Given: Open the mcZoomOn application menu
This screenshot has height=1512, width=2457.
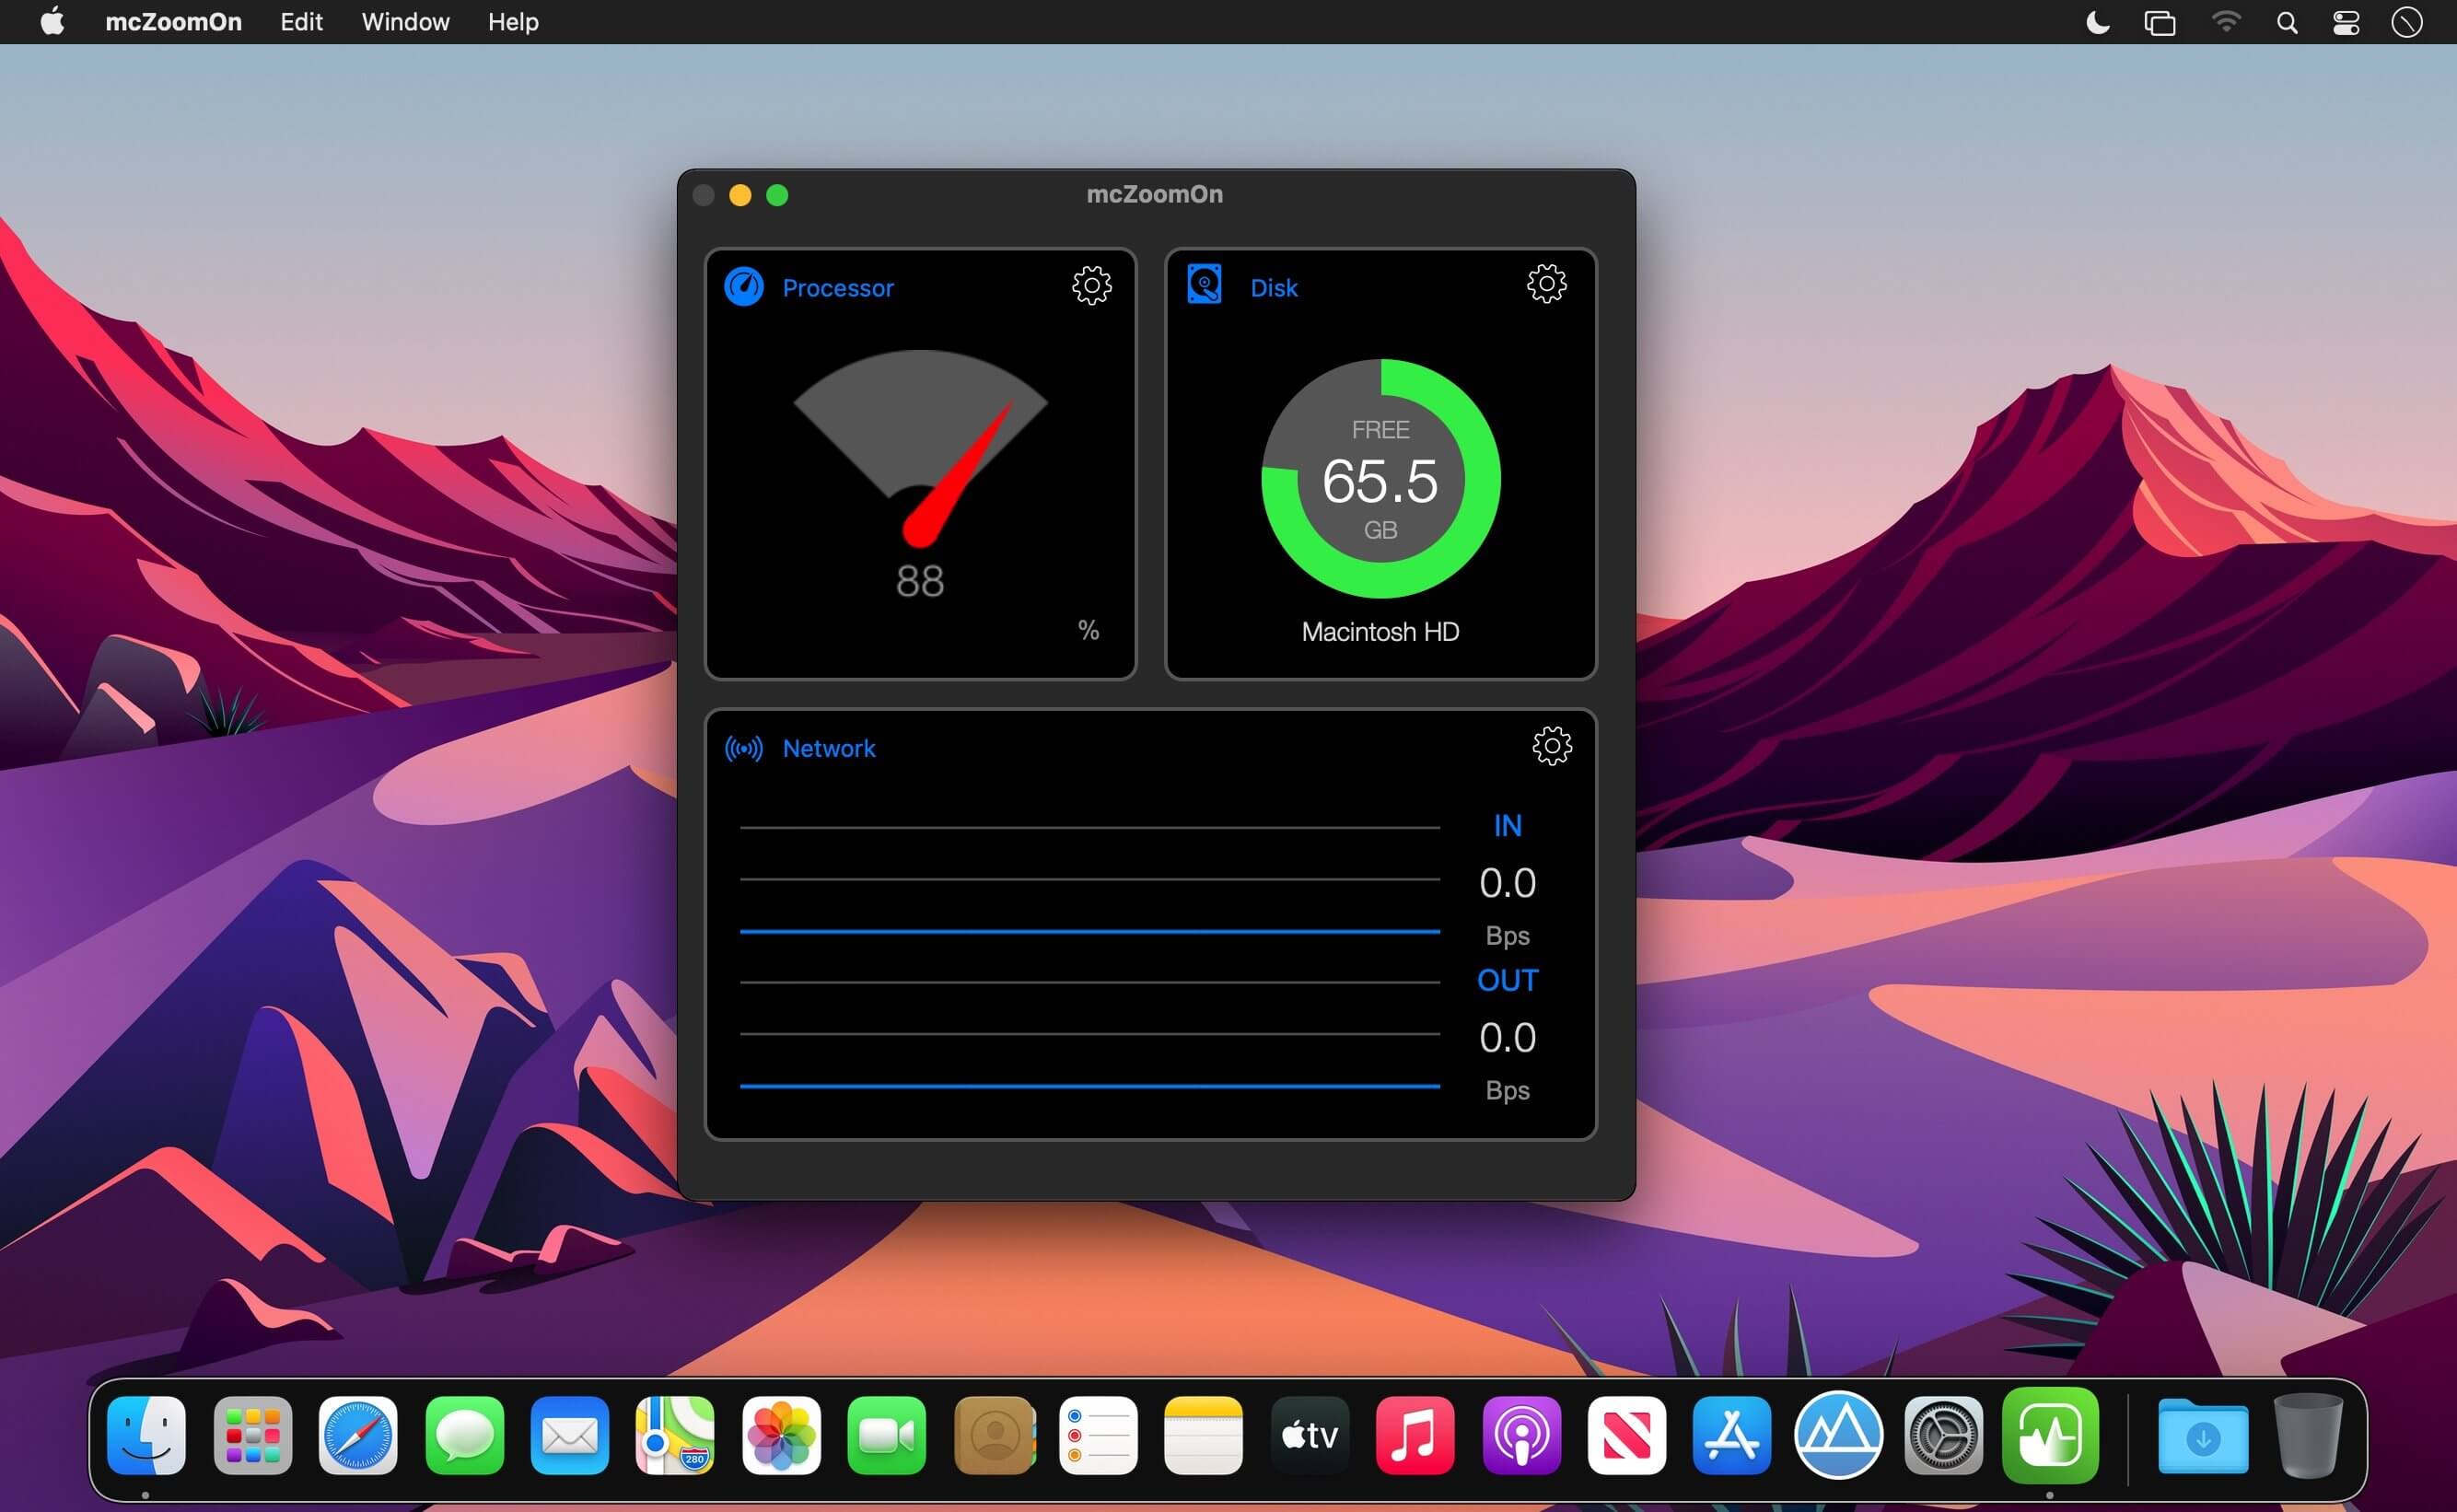Looking at the screenshot, I should point(173,22).
